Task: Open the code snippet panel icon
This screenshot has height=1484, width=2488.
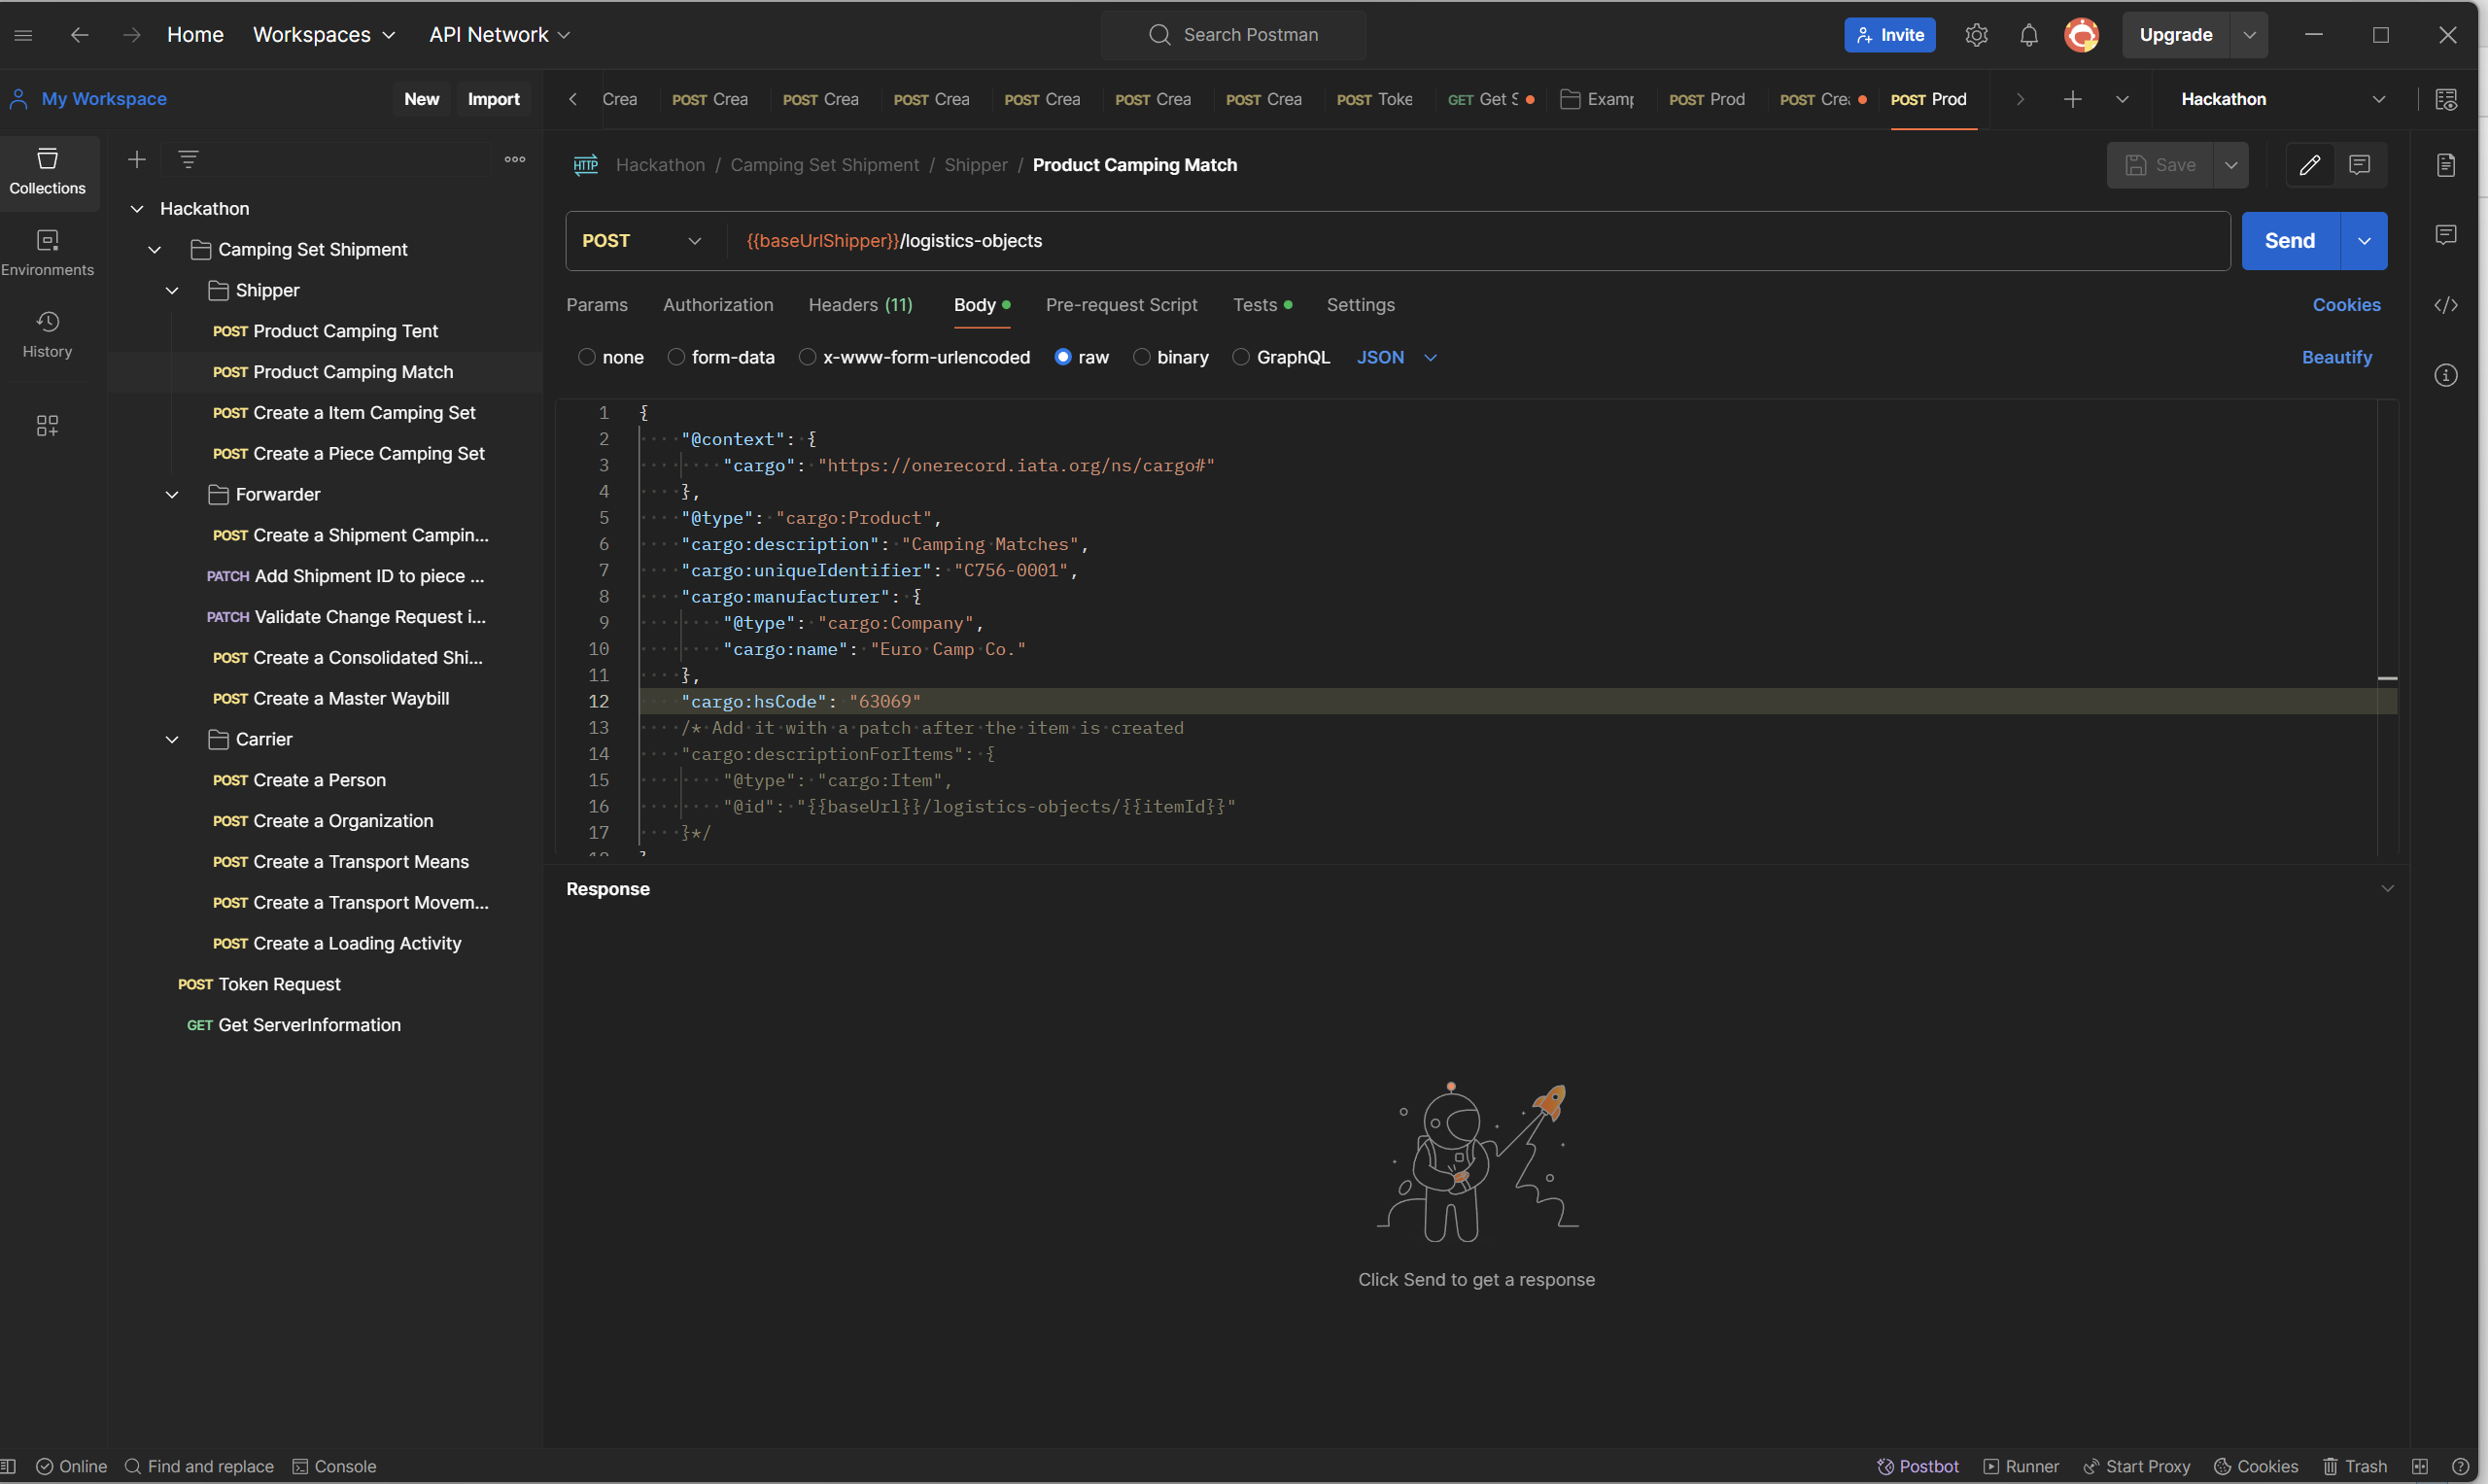Action: click(2445, 305)
